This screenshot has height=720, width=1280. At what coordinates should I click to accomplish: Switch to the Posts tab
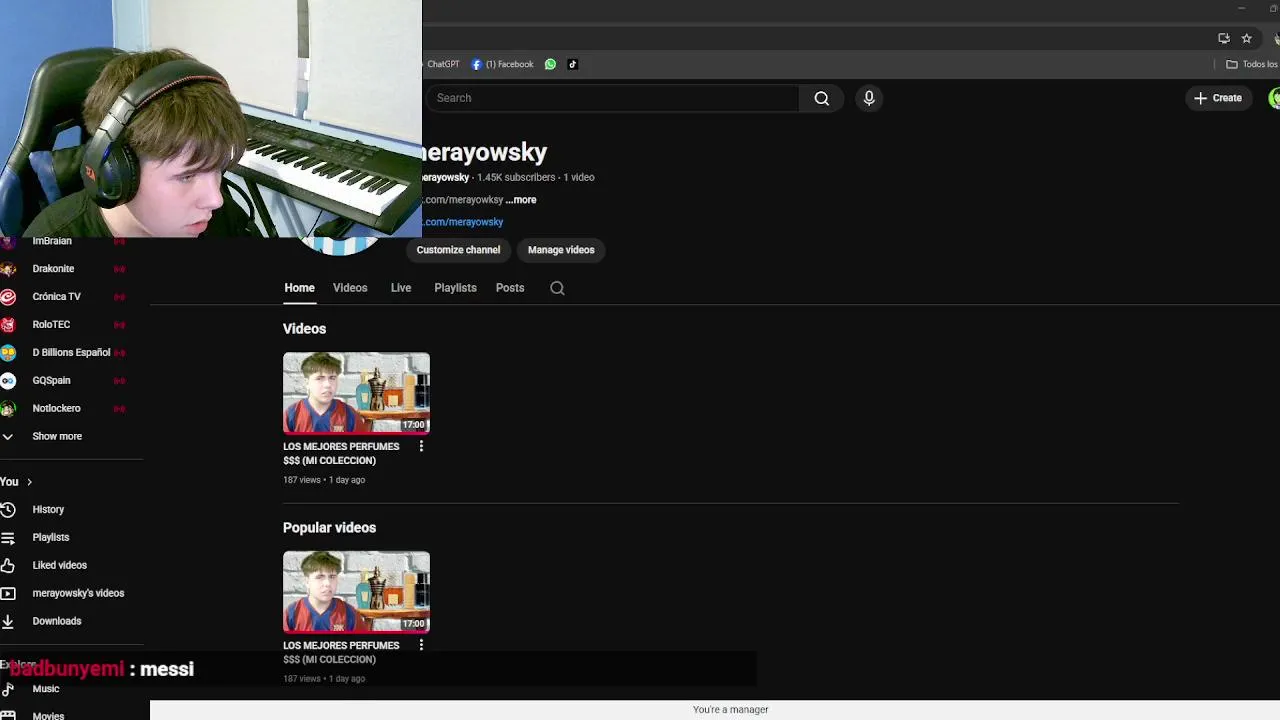point(510,288)
